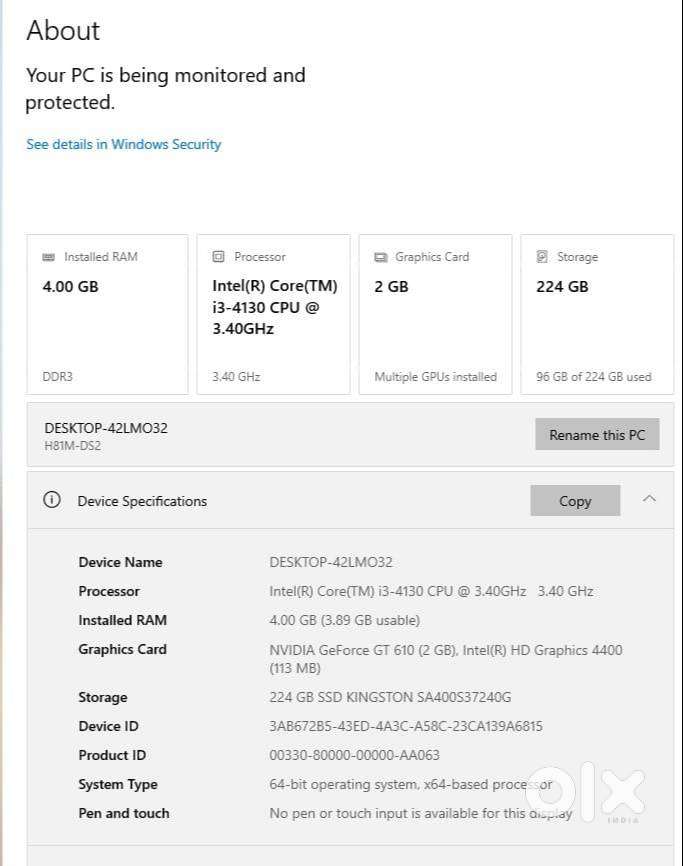
Task: Click the Device ID value text
Action: click(406, 726)
